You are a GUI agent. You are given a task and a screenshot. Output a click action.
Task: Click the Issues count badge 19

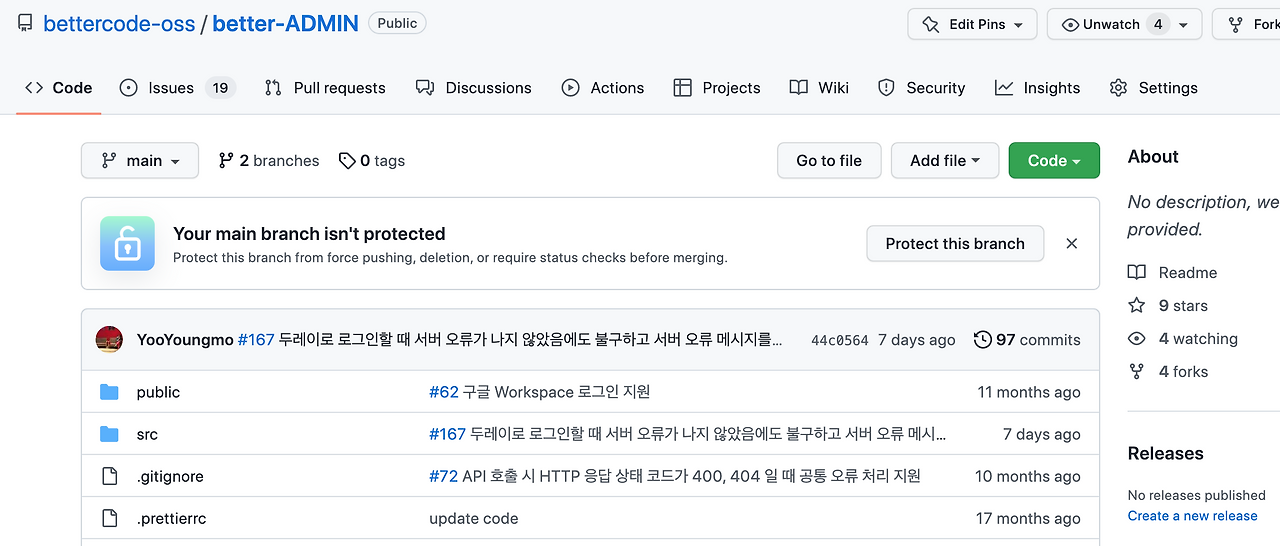pos(220,88)
